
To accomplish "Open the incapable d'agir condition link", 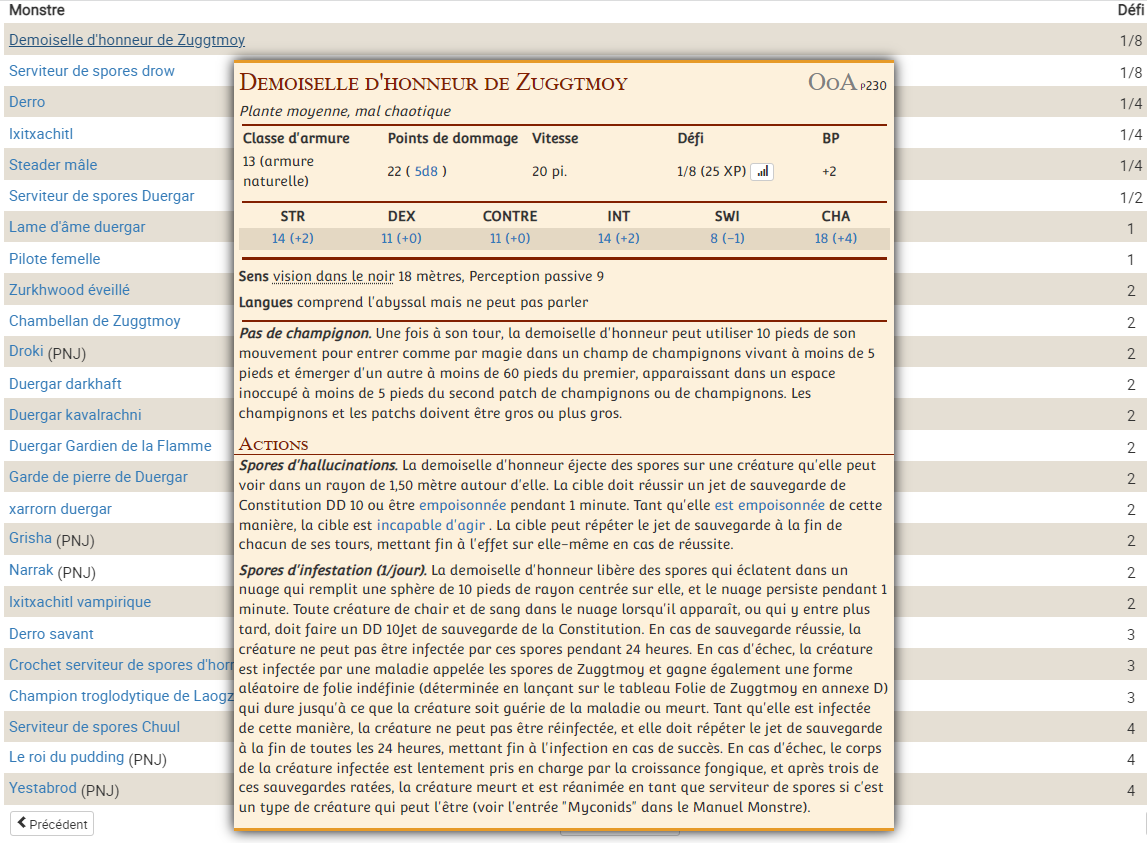I will (431, 525).
